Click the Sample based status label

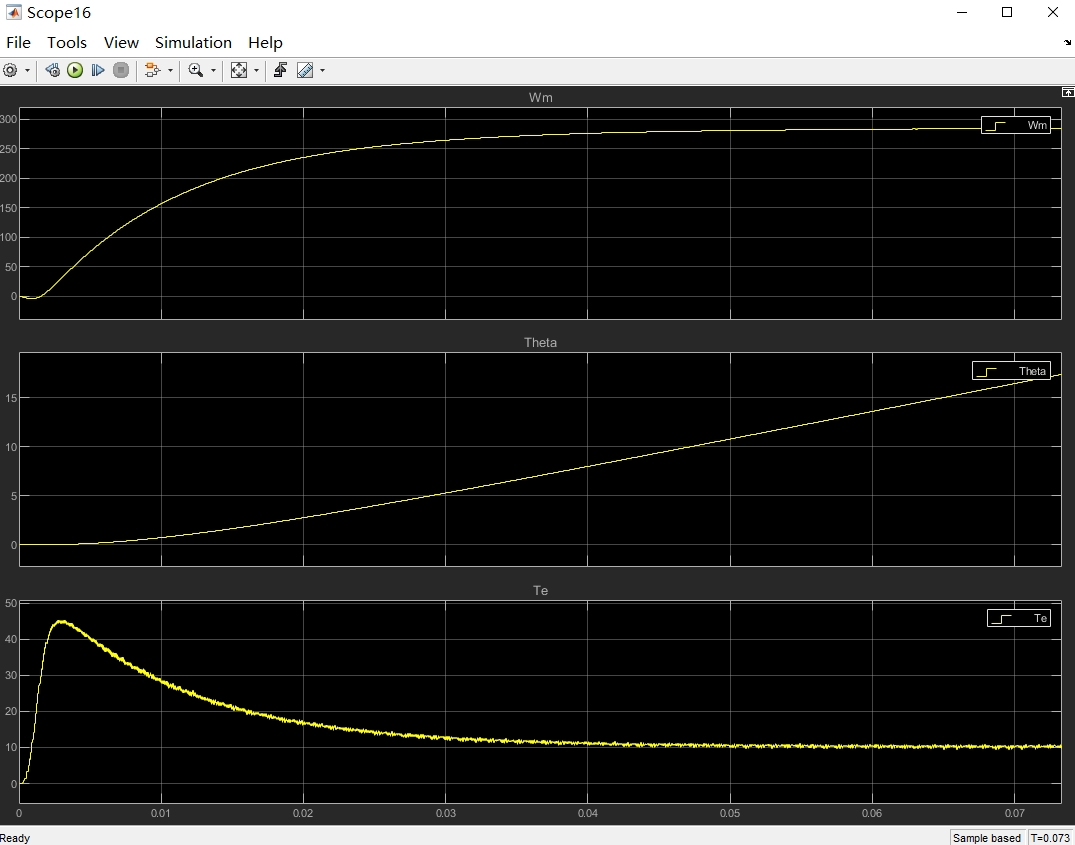point(987,837)
